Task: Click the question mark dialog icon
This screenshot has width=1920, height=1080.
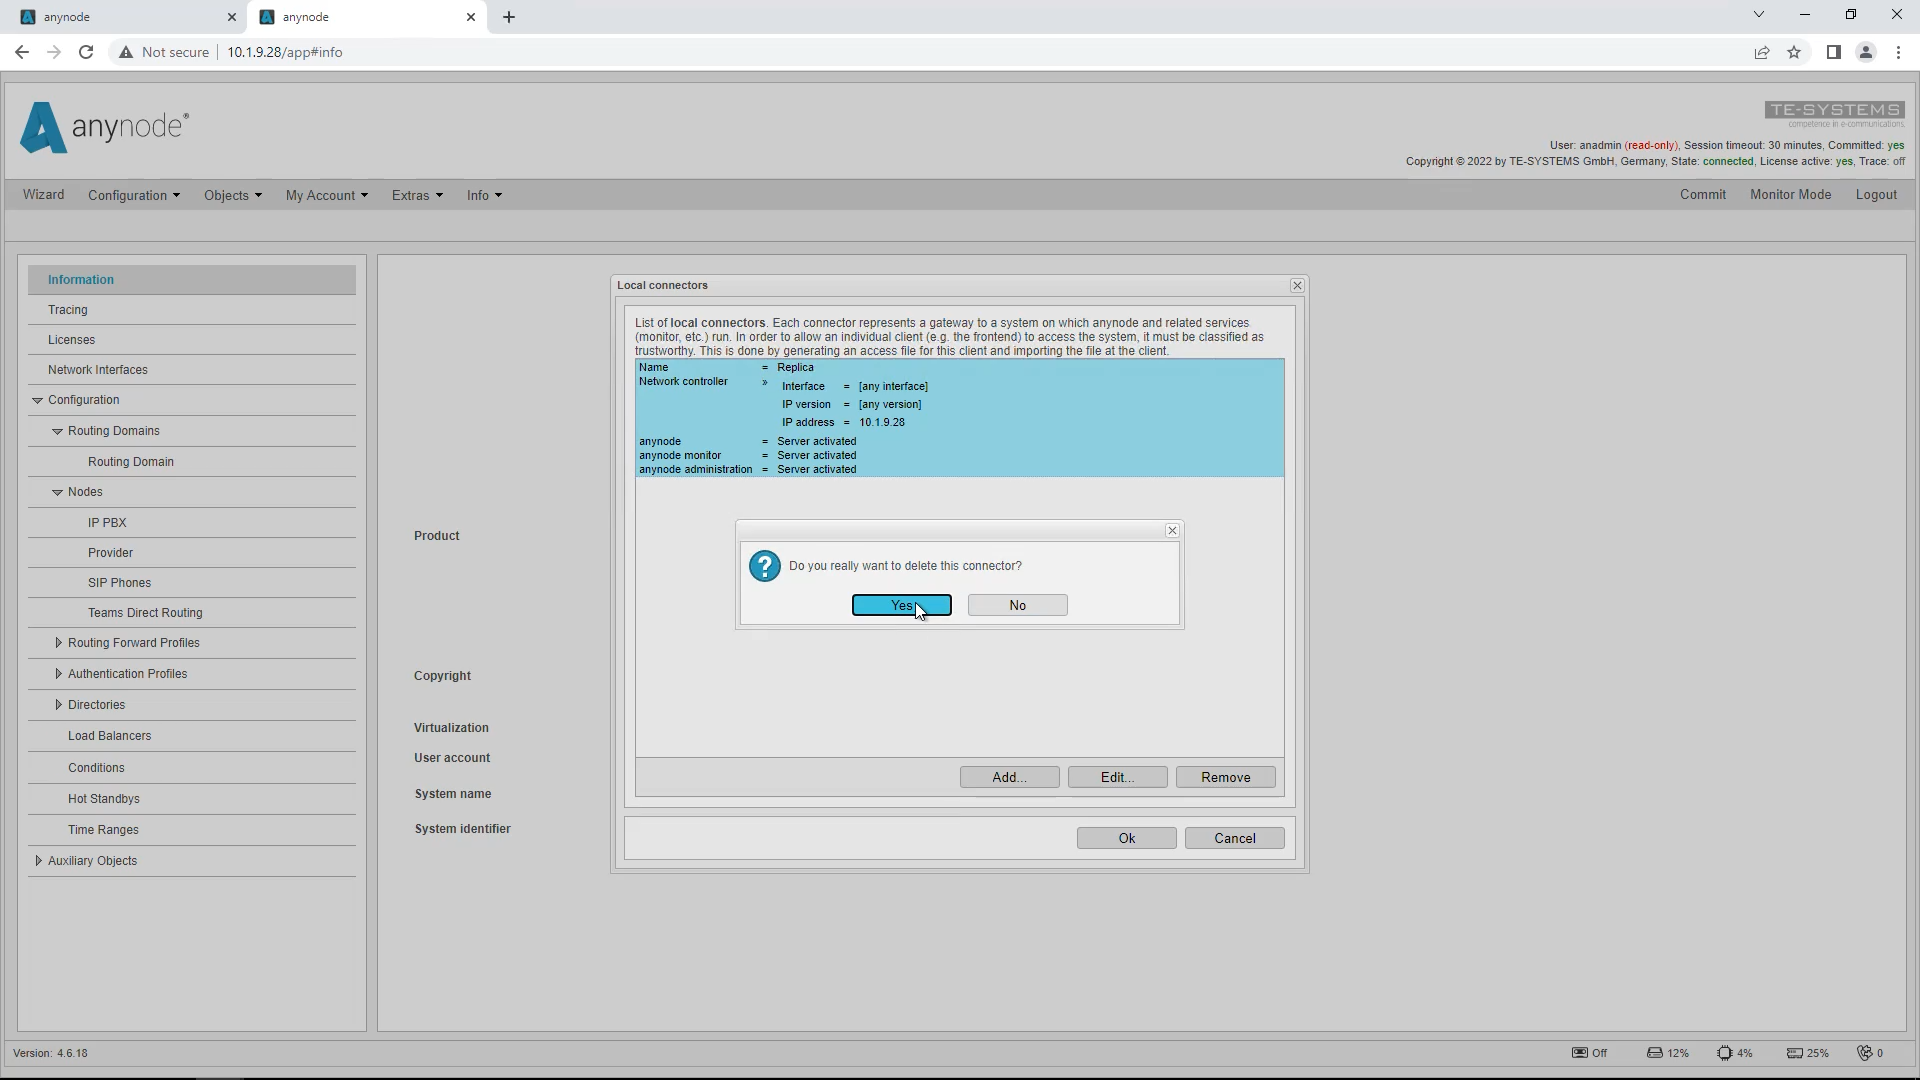Action: (764, 566)
